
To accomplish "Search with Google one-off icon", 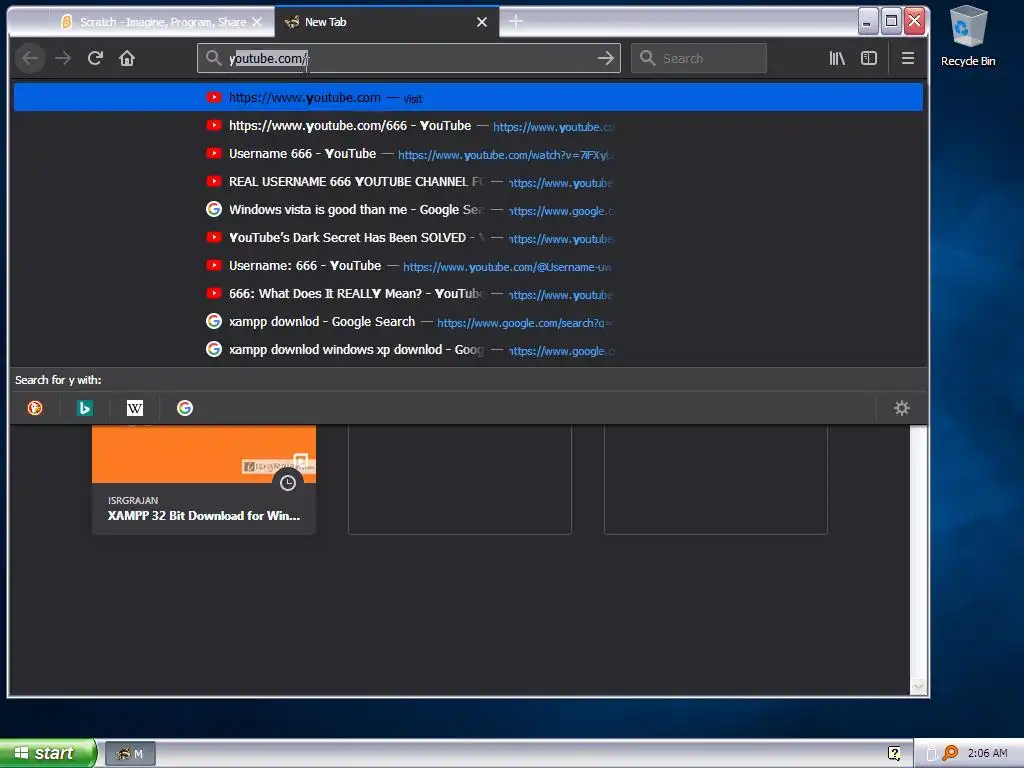I will (x=185, y=408).
